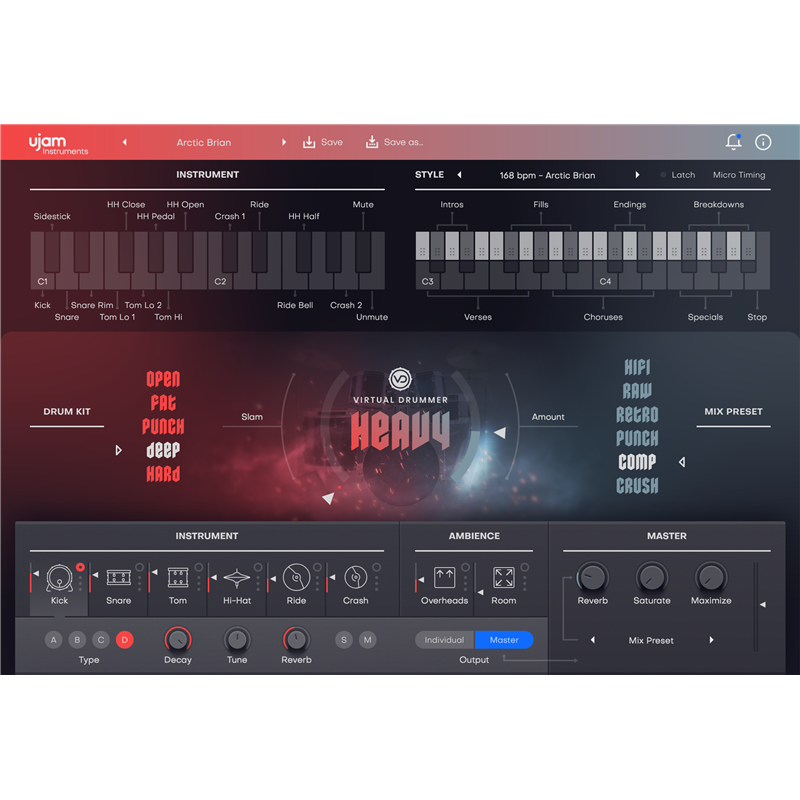Click the Save as button

pyautogui.click(x=394, y=142)
